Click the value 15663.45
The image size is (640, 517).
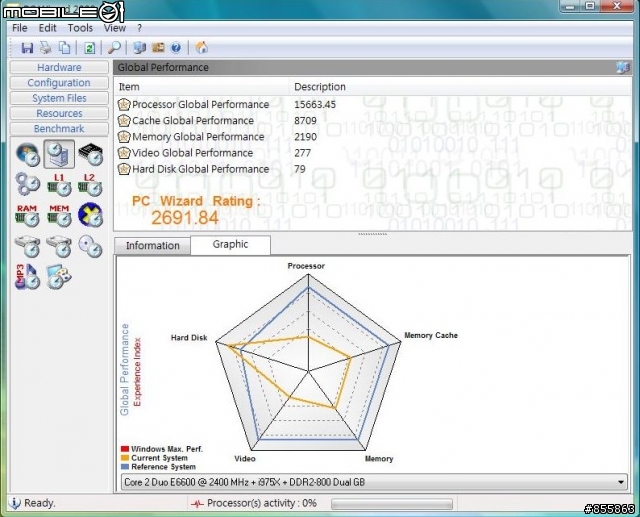(315, 104)
